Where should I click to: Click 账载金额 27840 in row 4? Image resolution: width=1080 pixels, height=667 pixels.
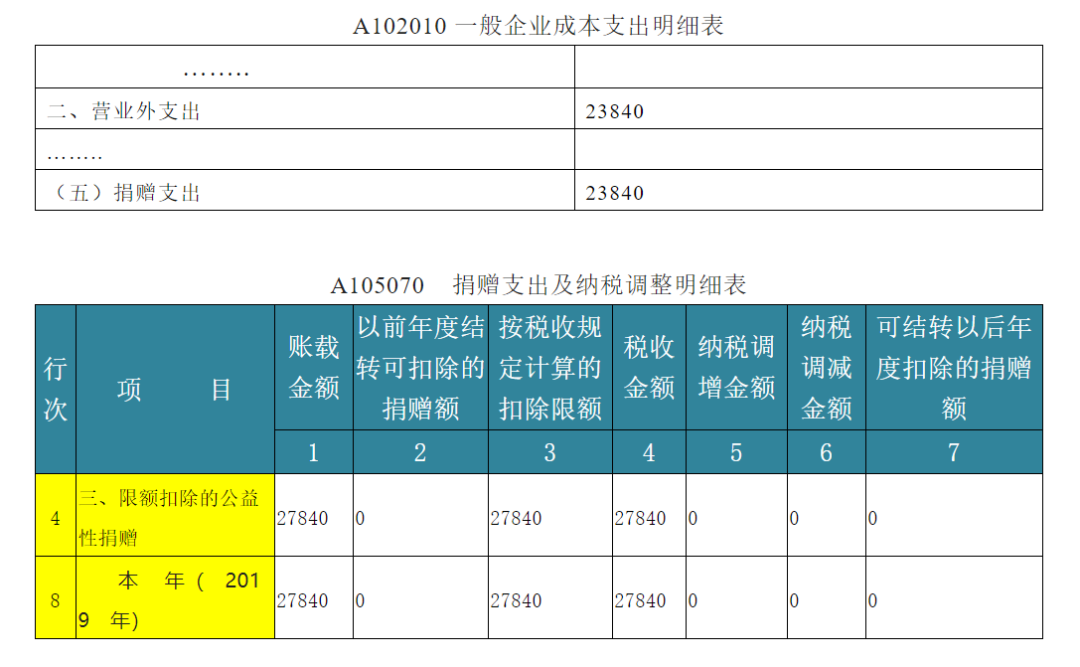click(302, 518)
